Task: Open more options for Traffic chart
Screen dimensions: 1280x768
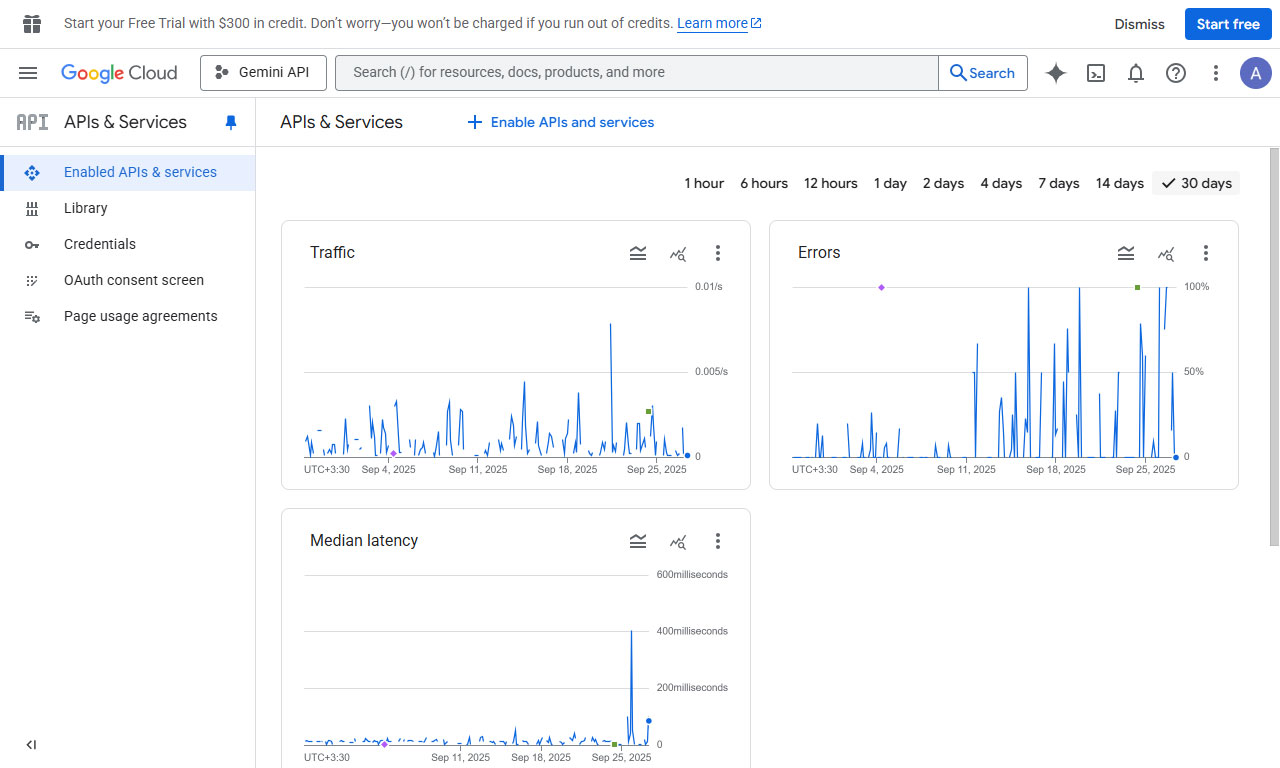Action: coord(718,253)
